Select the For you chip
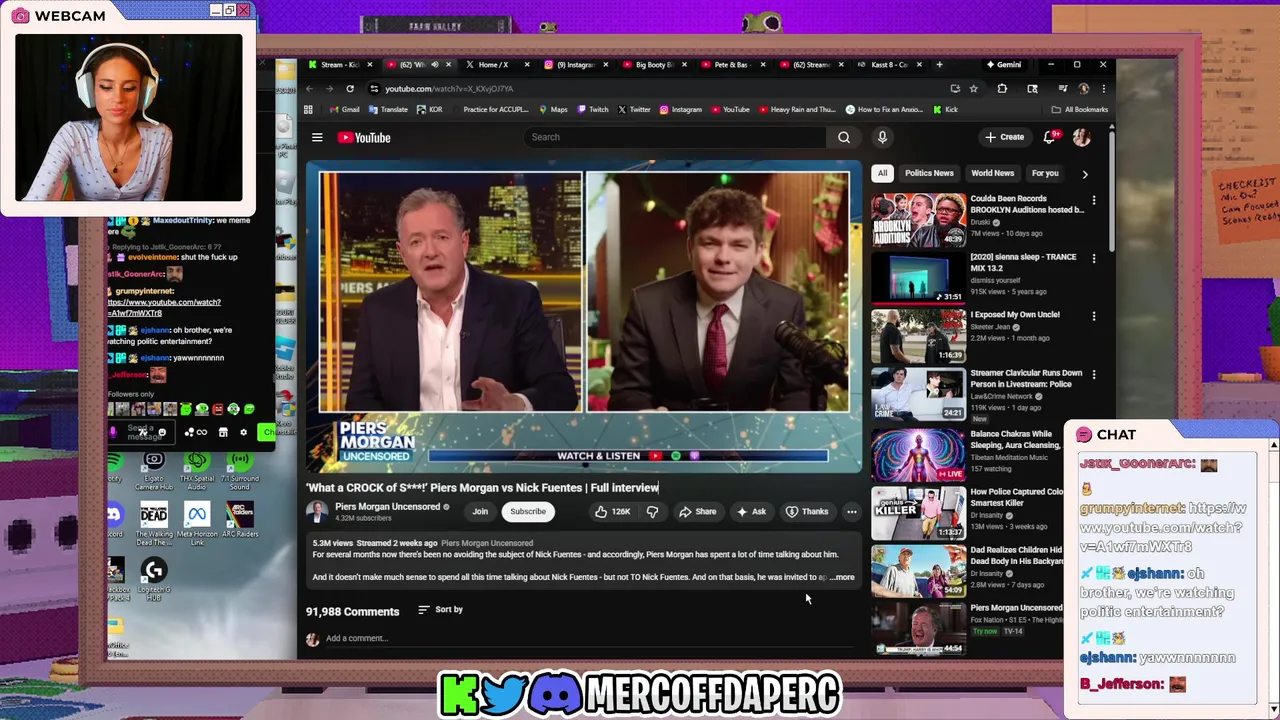1280x720 pixels. tap(1045, 173)
